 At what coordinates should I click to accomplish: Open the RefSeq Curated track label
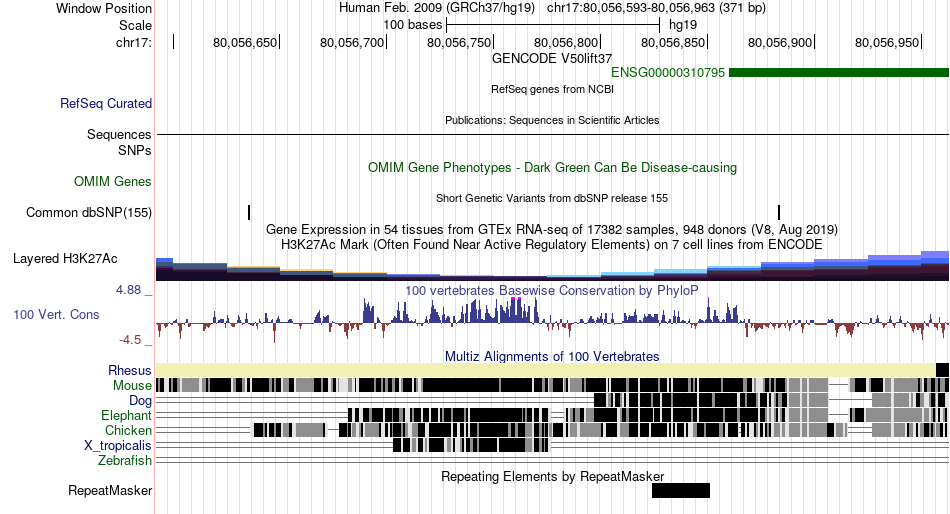click(x=106, y=104)
